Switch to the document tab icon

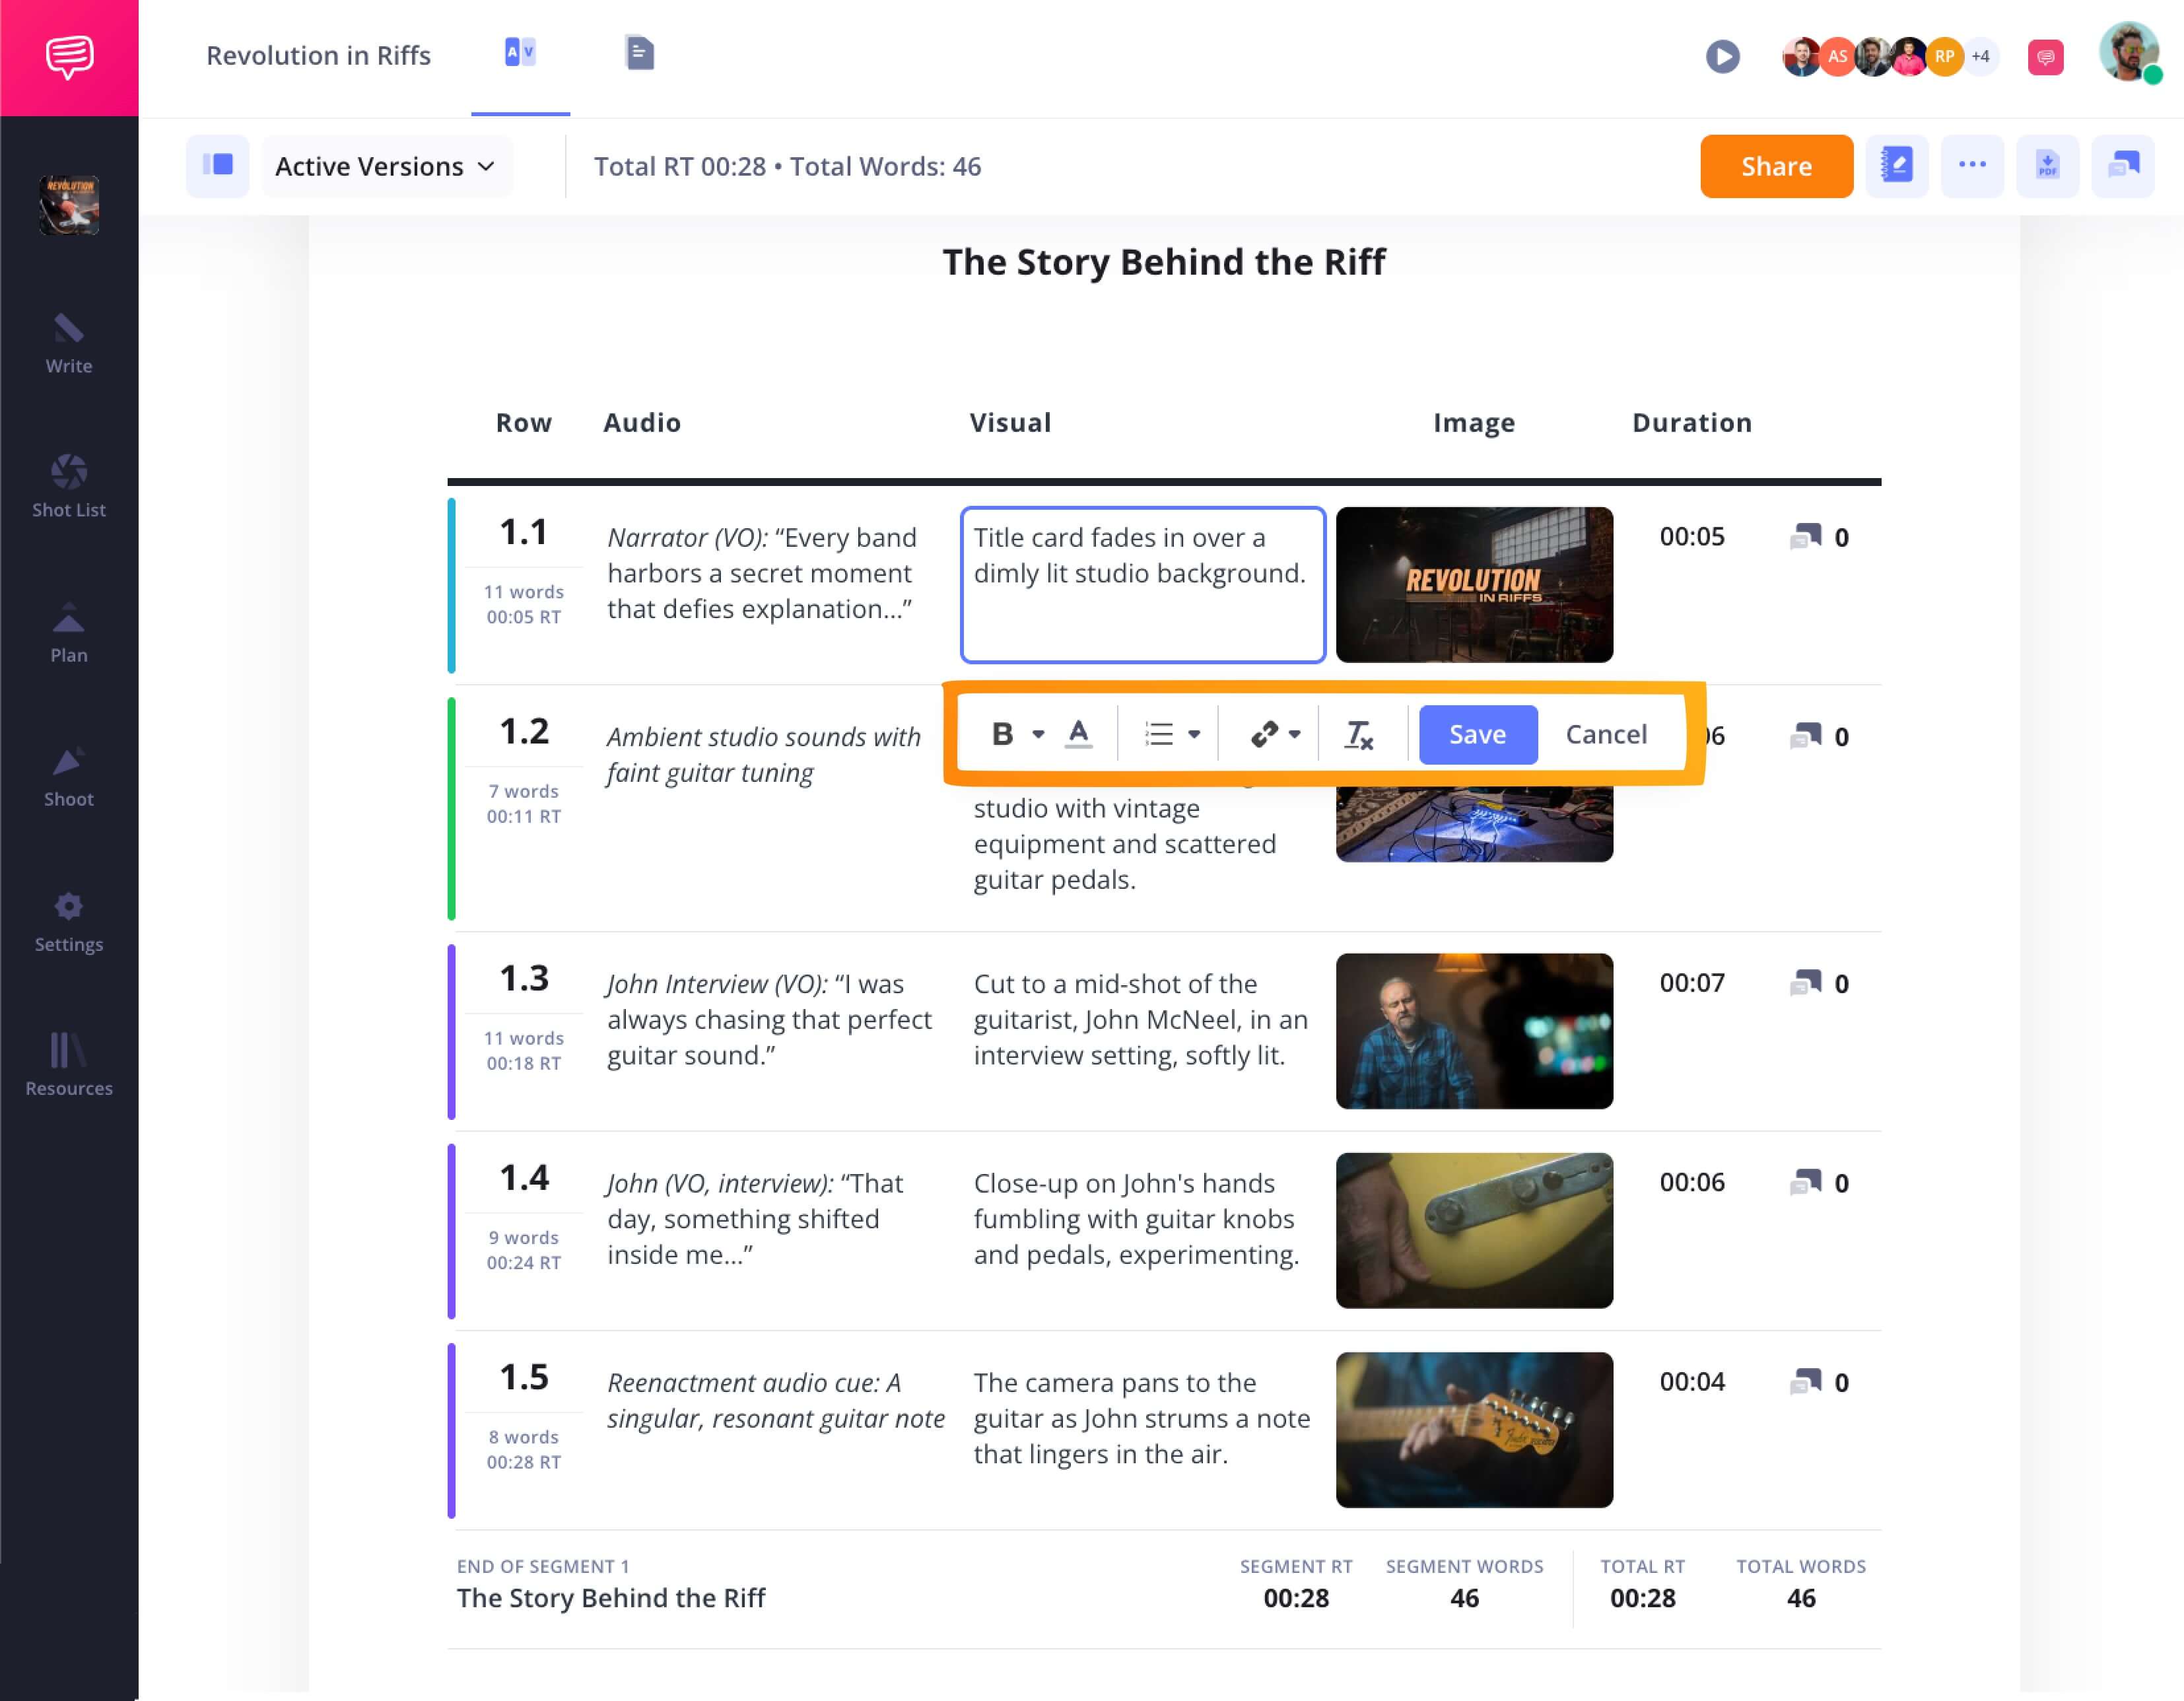[639, 53]
